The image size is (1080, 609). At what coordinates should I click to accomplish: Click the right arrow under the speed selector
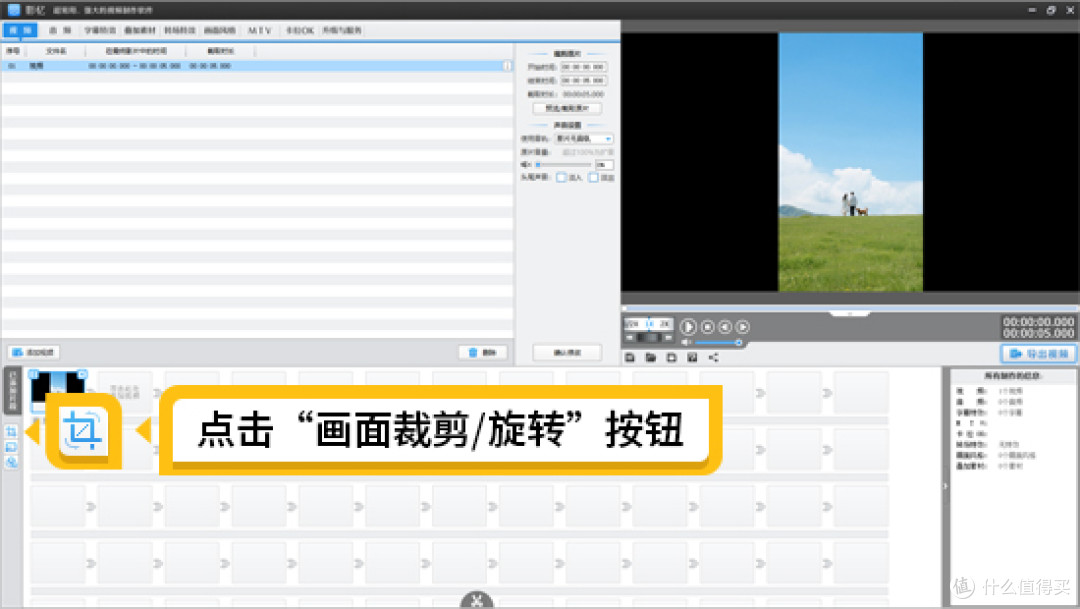tap(667, 338)
